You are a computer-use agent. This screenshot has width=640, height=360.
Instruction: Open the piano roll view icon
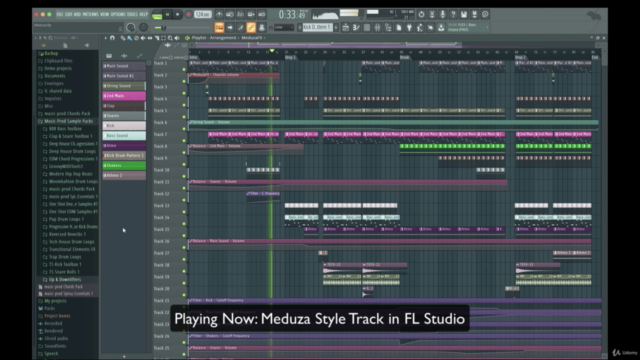pyautogui.click(x=356, y=28)
